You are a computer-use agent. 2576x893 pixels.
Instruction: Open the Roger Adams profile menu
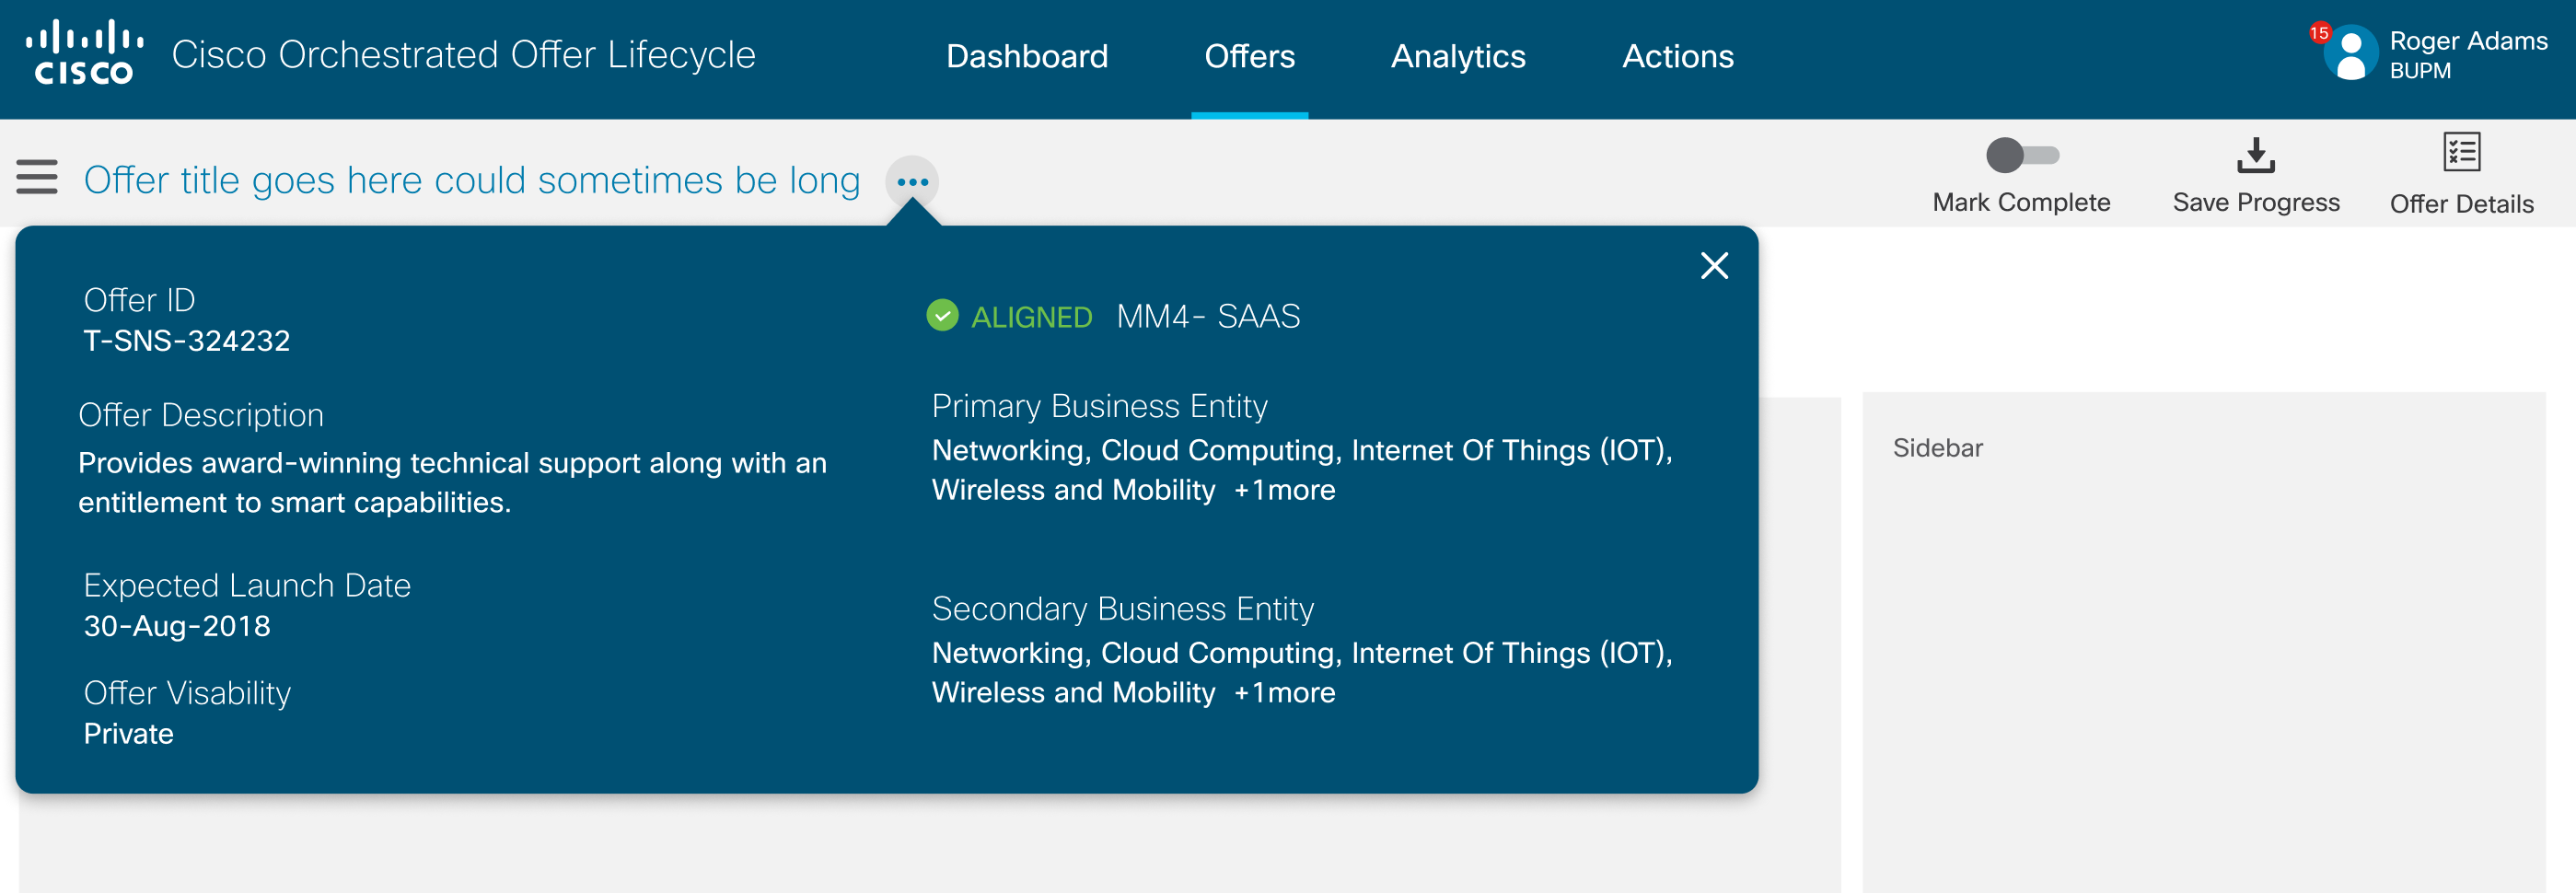(x=2467, y=54)
